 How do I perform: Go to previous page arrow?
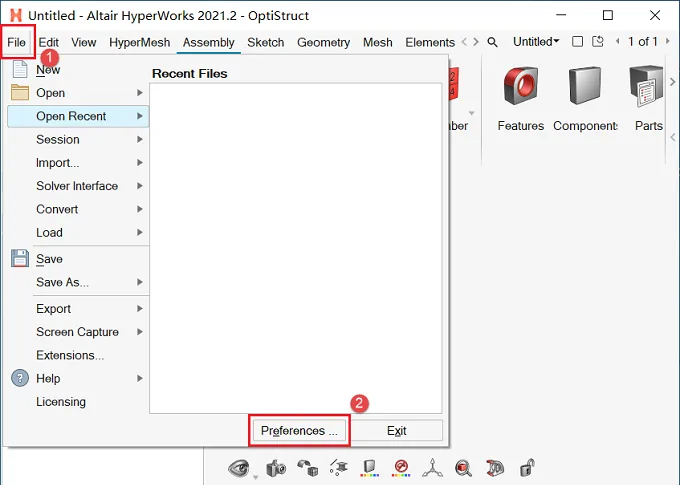[x=618, y=42]
